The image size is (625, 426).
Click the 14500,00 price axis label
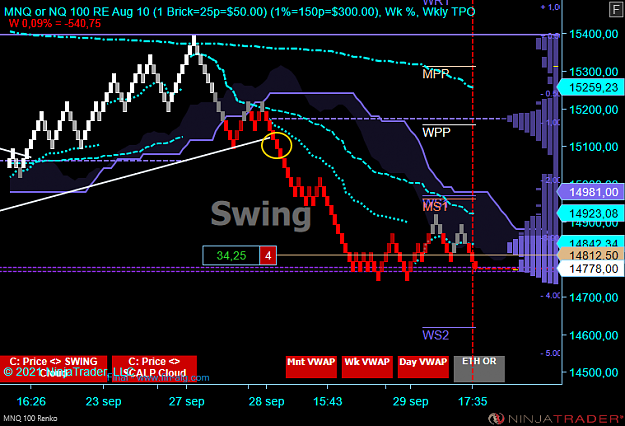tap(594, 373)
